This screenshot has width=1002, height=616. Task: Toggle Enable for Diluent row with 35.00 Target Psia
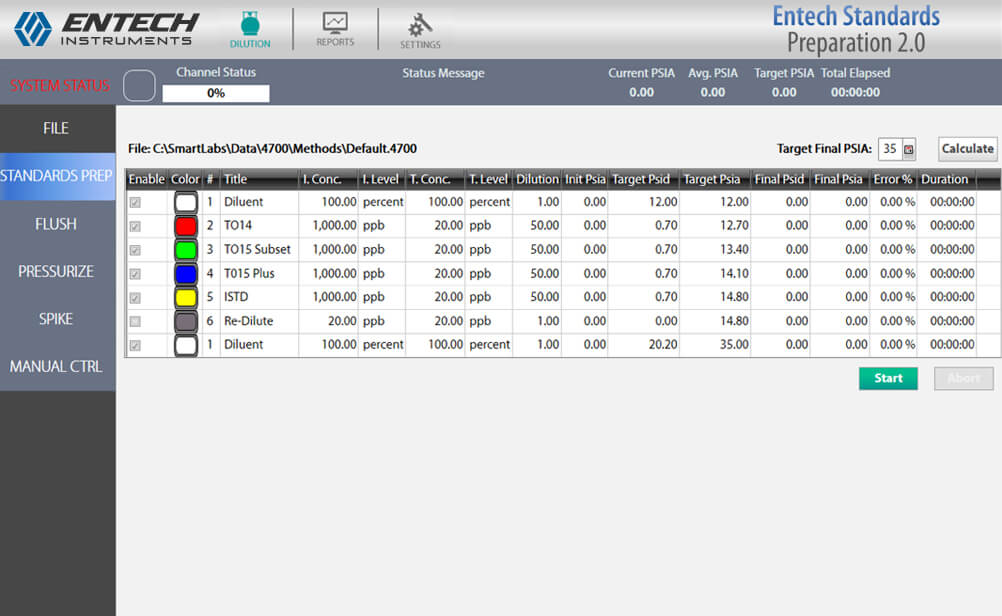click(x=135, y=346)
